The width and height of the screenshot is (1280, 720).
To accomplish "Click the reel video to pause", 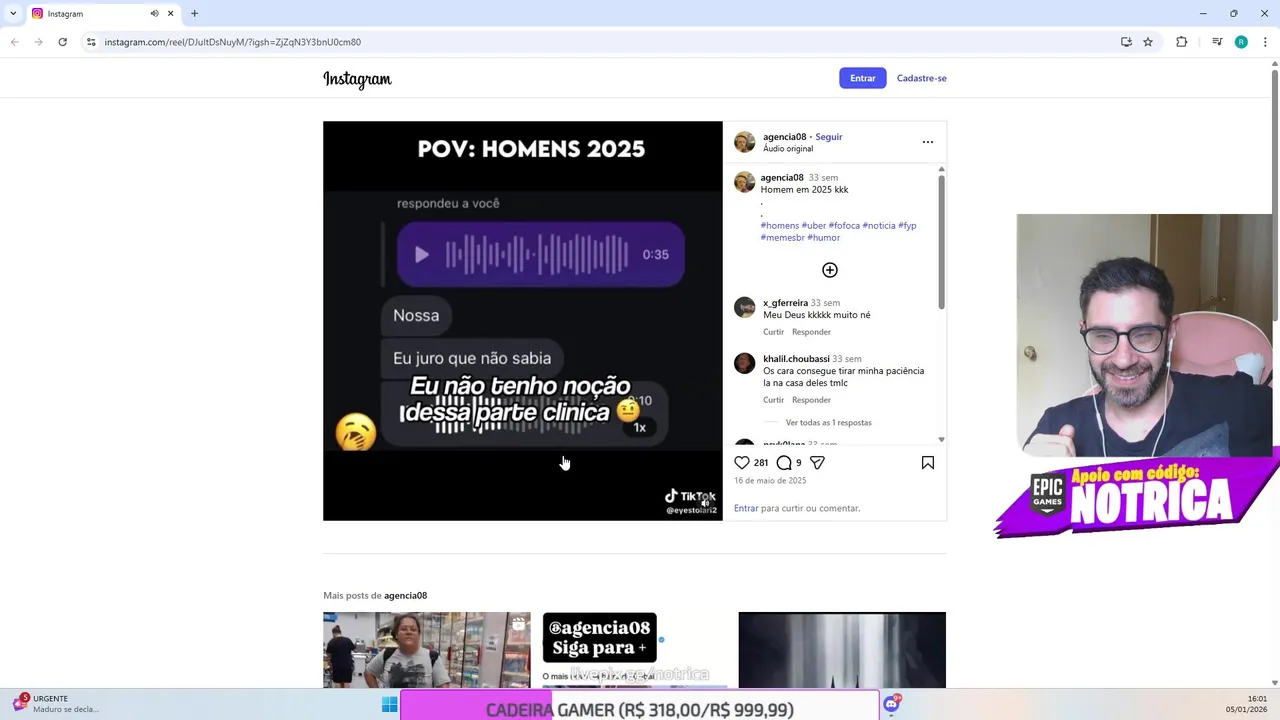I will click(522, 320).
